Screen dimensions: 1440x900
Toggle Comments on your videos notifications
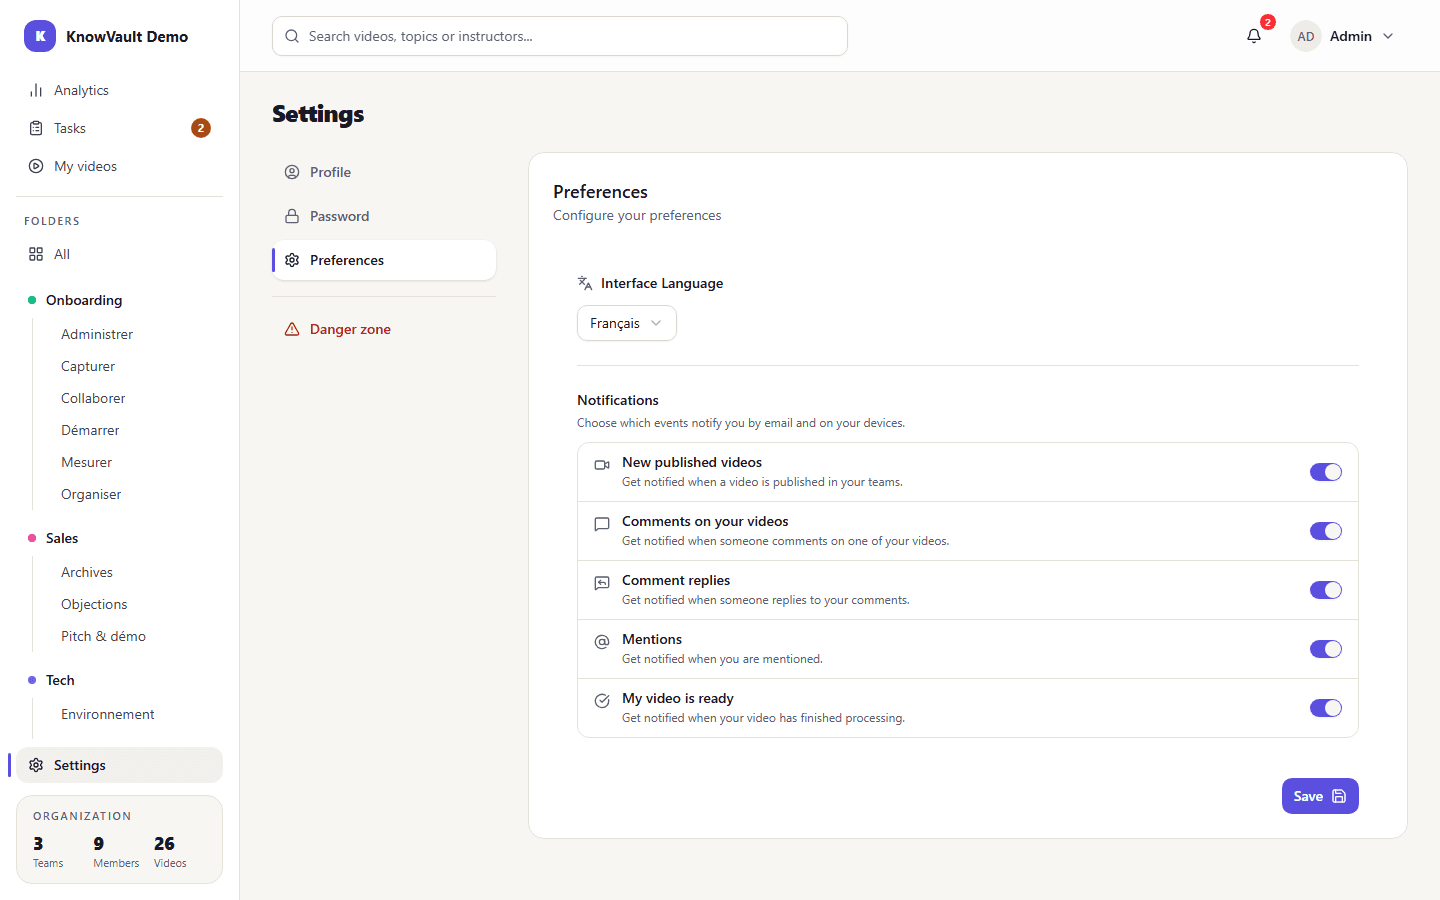click(x=1326, y=531)
